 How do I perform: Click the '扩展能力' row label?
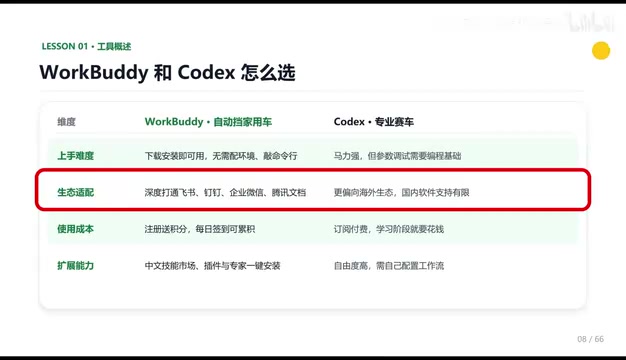(x=75, y=266)
